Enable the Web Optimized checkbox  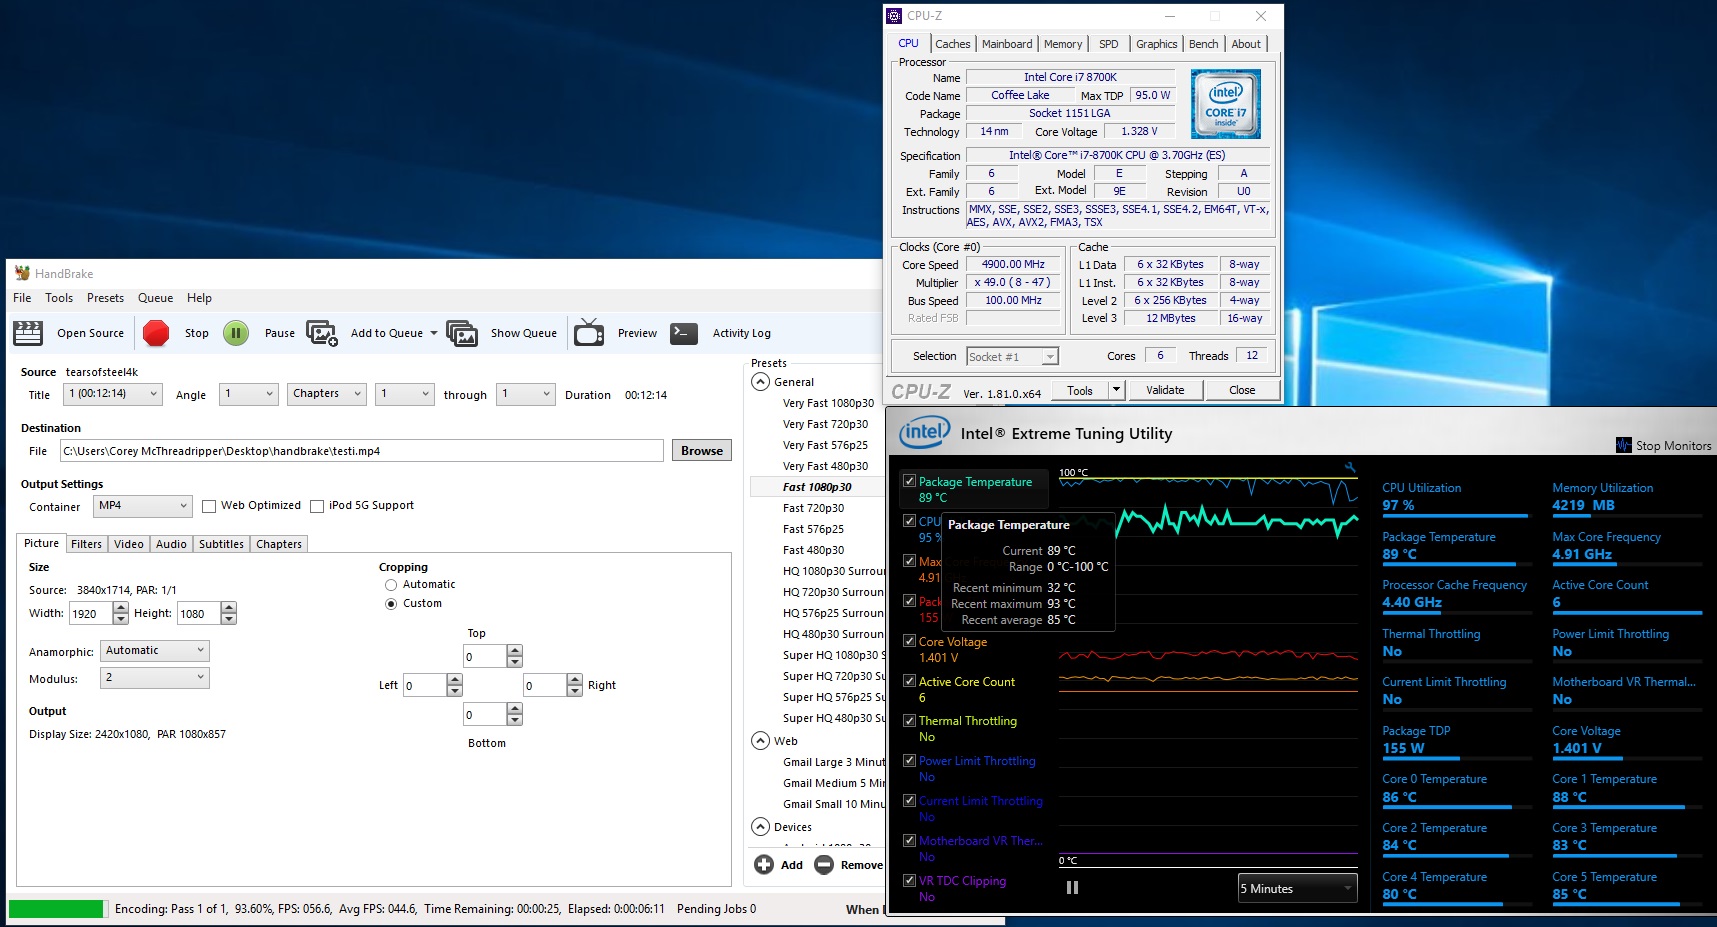(209, 506)
